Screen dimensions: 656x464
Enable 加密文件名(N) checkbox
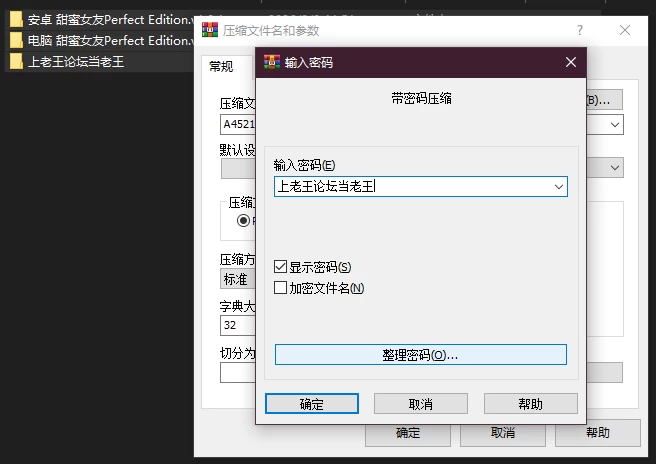(x=280, y=287)
